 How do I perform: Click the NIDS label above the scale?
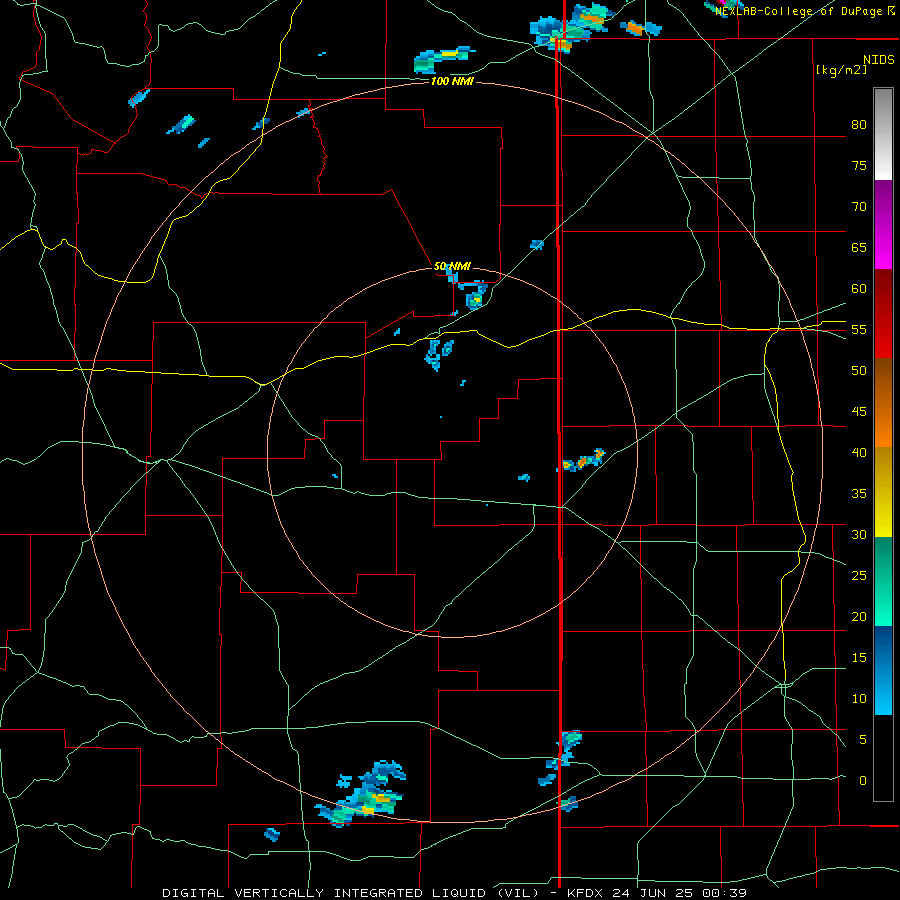(878, 60)
